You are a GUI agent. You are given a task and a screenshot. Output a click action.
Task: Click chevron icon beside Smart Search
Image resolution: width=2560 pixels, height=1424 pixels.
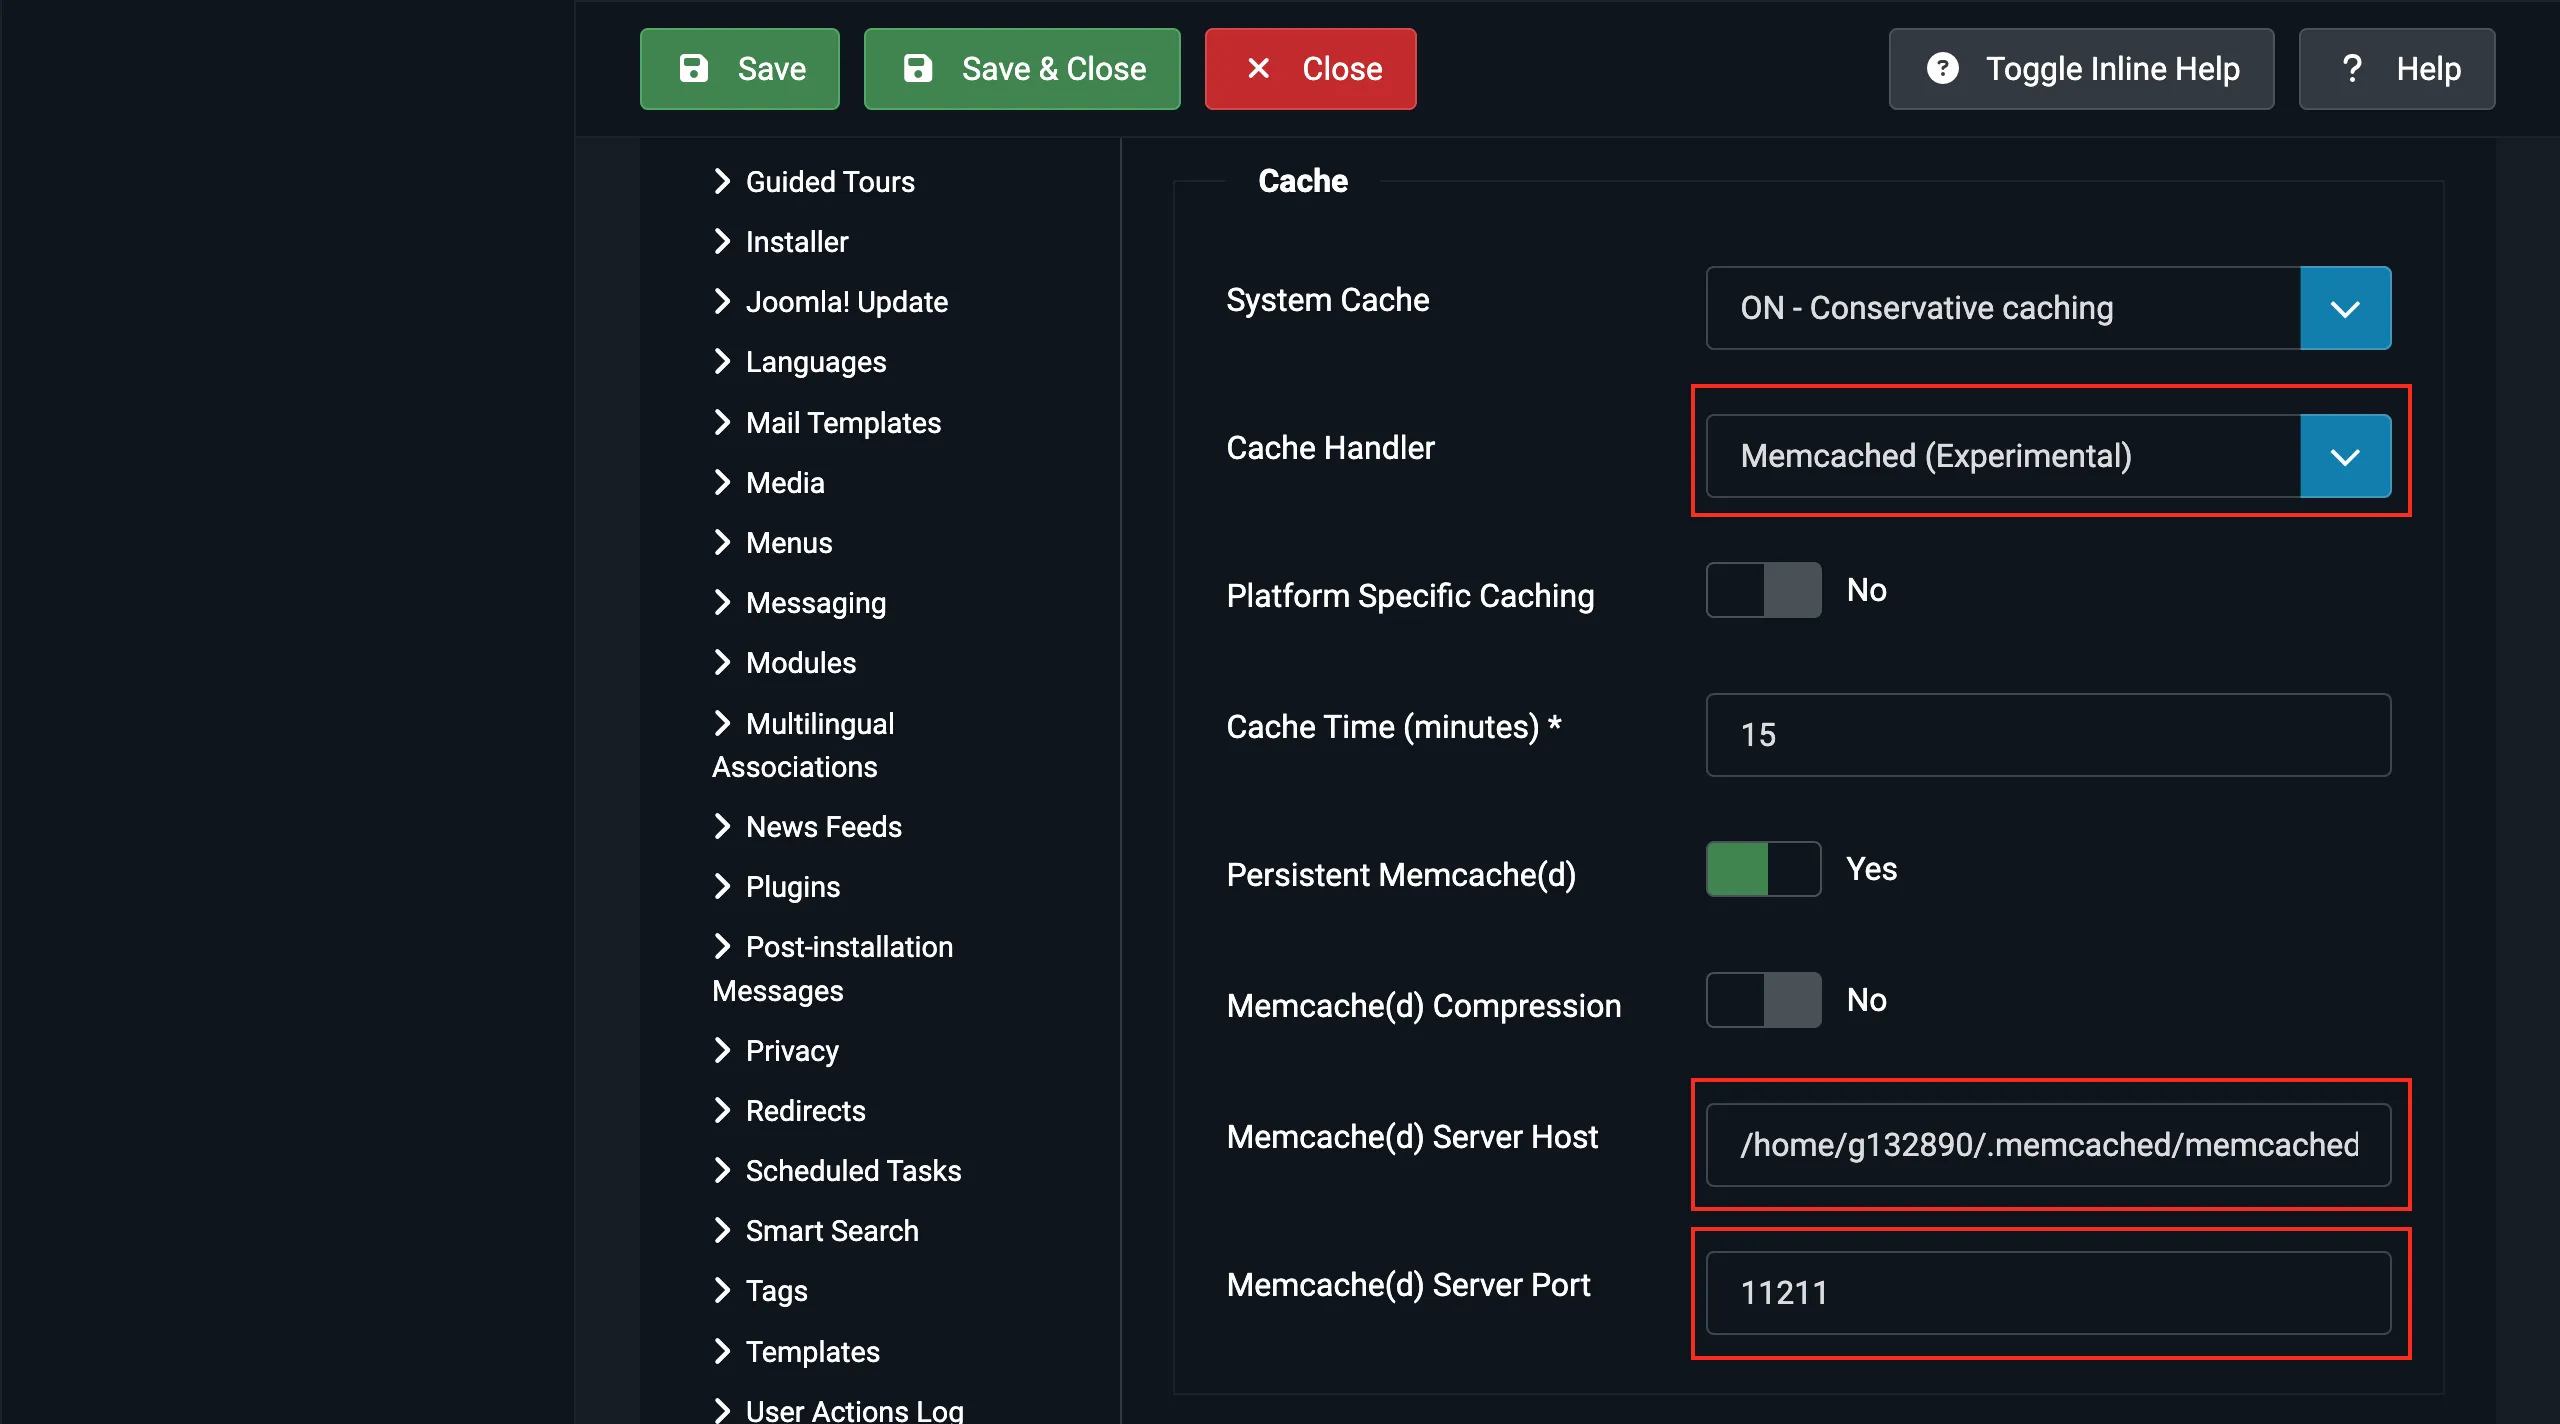(722, 1230)
